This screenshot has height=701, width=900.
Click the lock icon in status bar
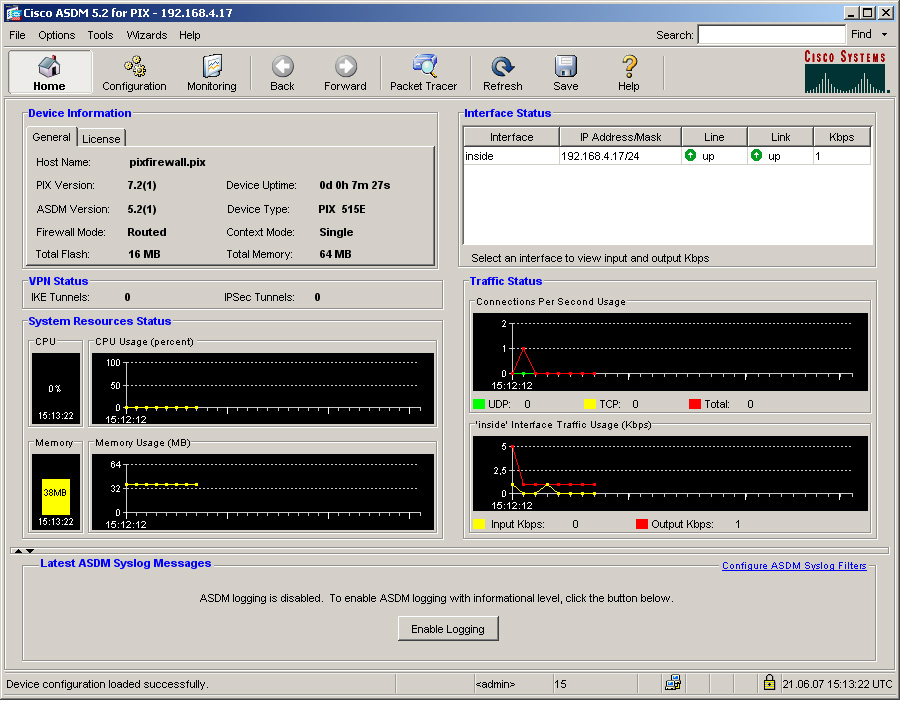769,683
